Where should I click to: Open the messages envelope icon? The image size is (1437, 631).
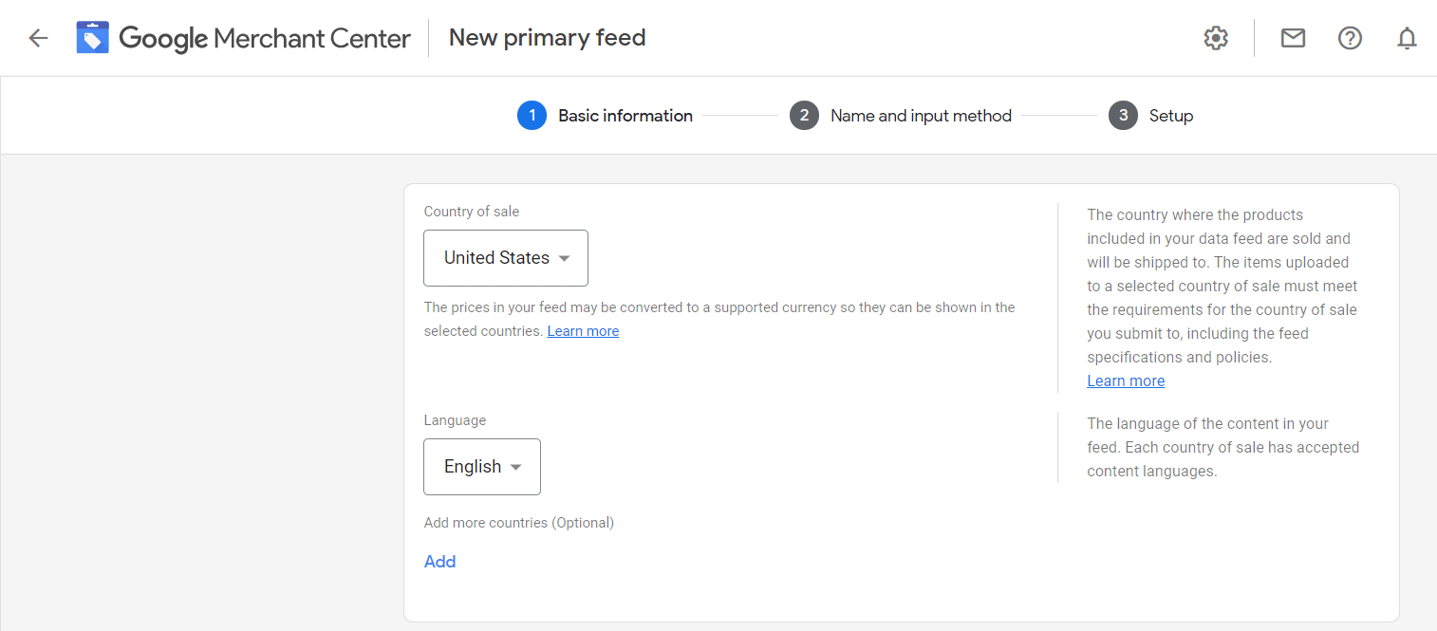(x=1292, y=37)
